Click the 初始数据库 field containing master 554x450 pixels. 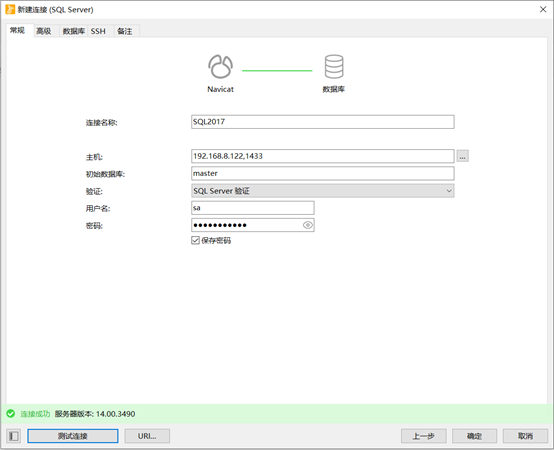pyautogui.click(x=323, y=173)
